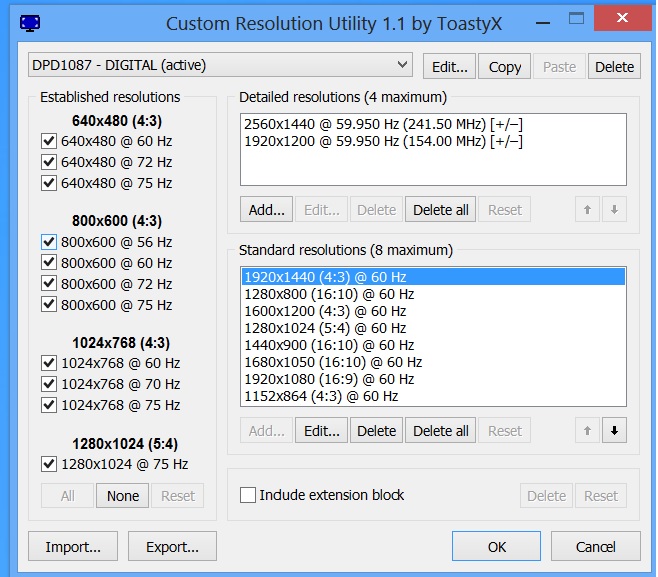Screen dimensions: 658x577
Task: Uncheck 1280x1024 @ 75 Hz checkbox
Action: 49,464
